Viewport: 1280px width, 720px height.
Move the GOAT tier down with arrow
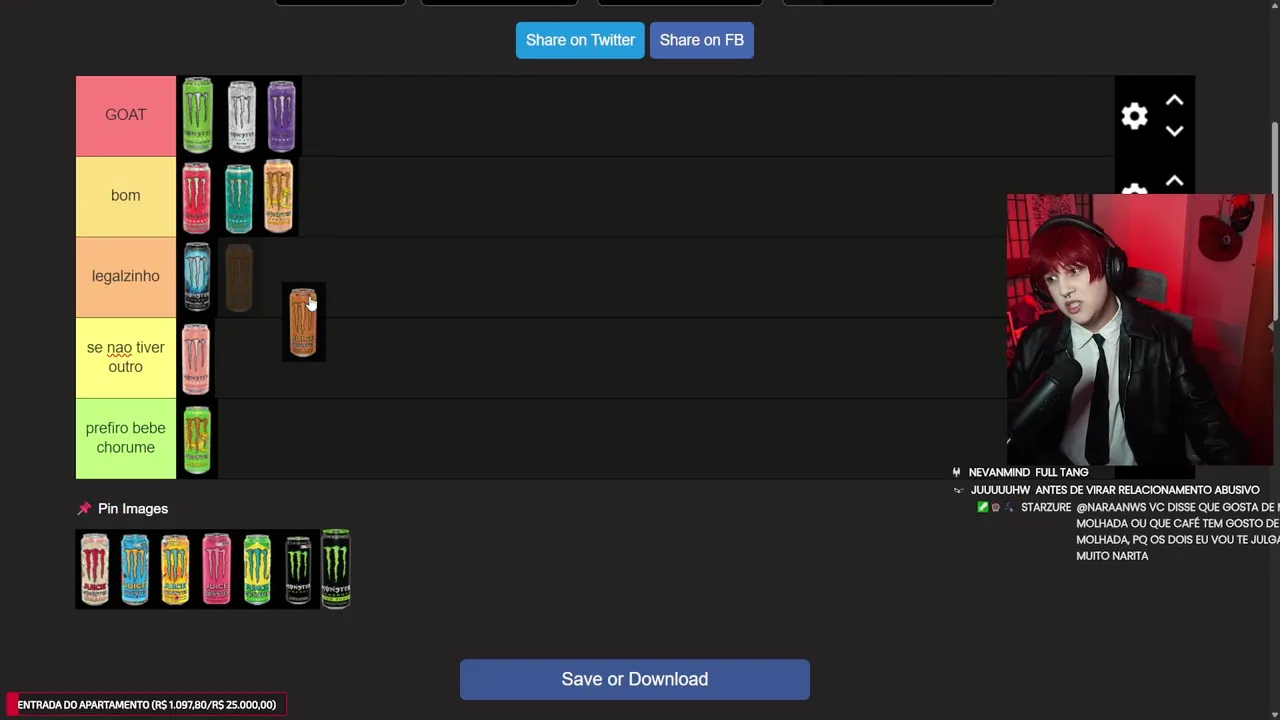pyautogui.click(x=1174, y=131)
